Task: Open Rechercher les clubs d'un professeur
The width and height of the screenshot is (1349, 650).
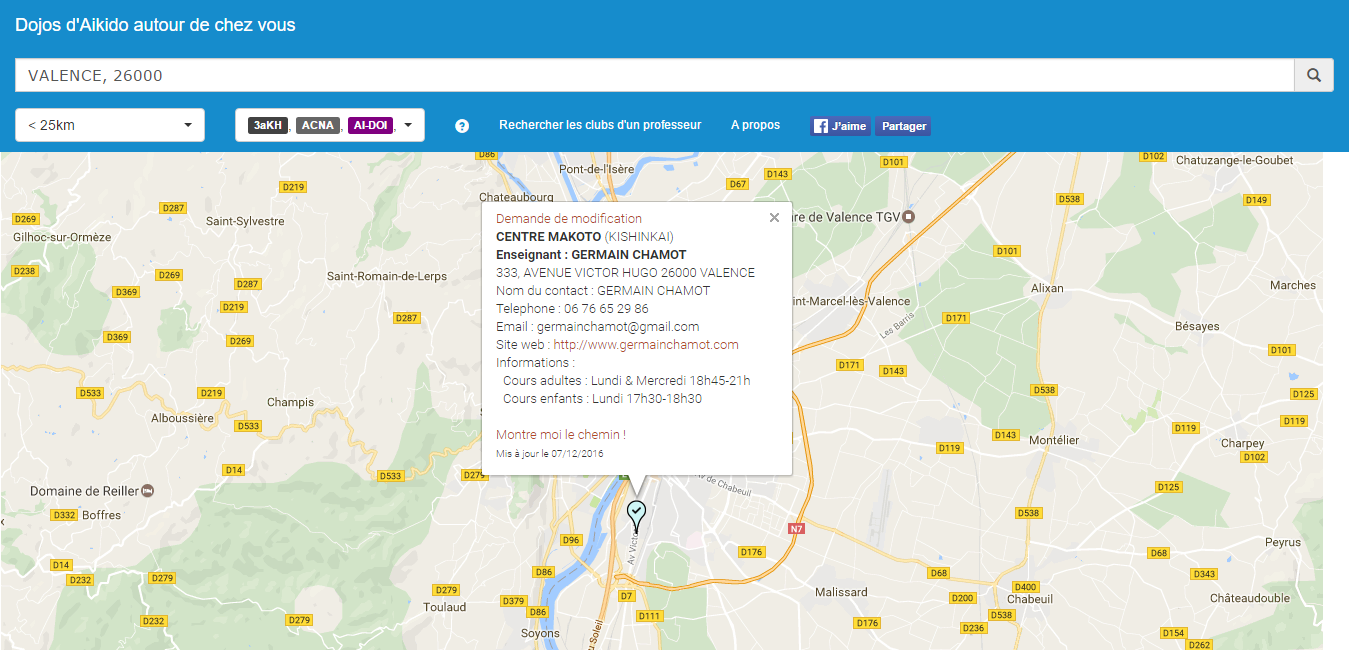Action: coord(600,125)
